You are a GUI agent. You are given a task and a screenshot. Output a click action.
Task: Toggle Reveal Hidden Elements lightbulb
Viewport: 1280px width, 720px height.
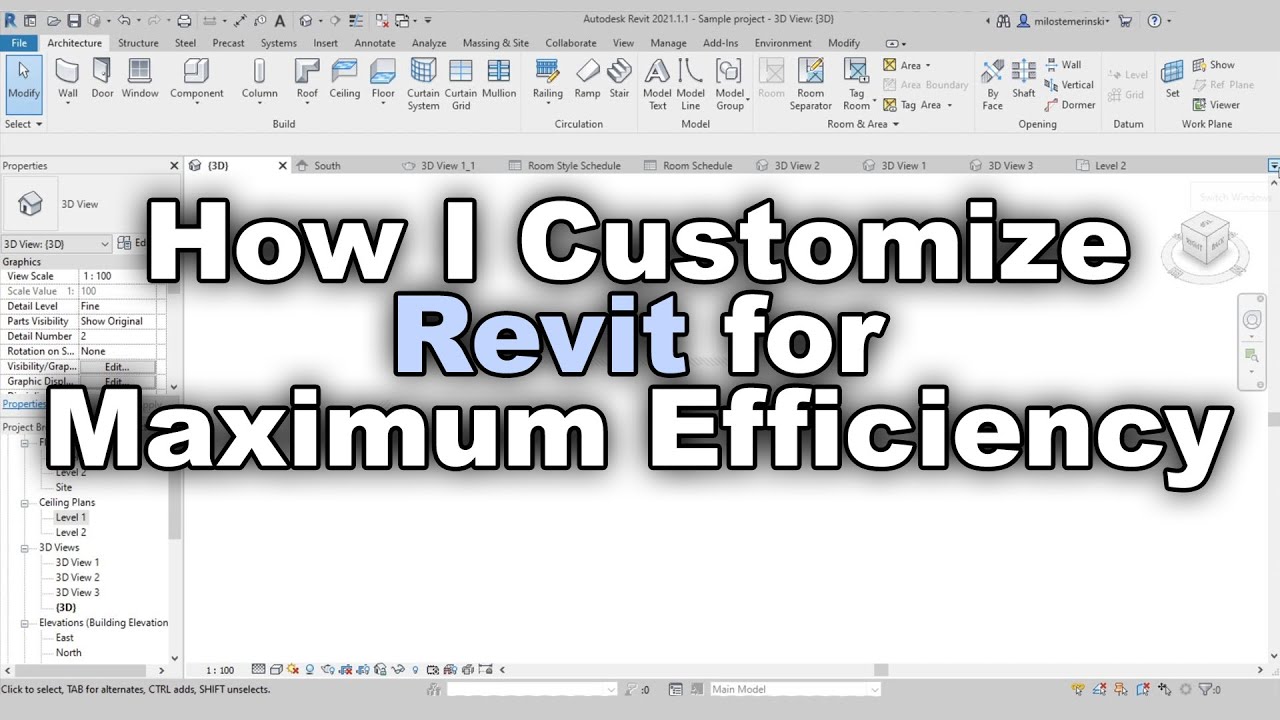pyautogui.click(x=414, y=668)
